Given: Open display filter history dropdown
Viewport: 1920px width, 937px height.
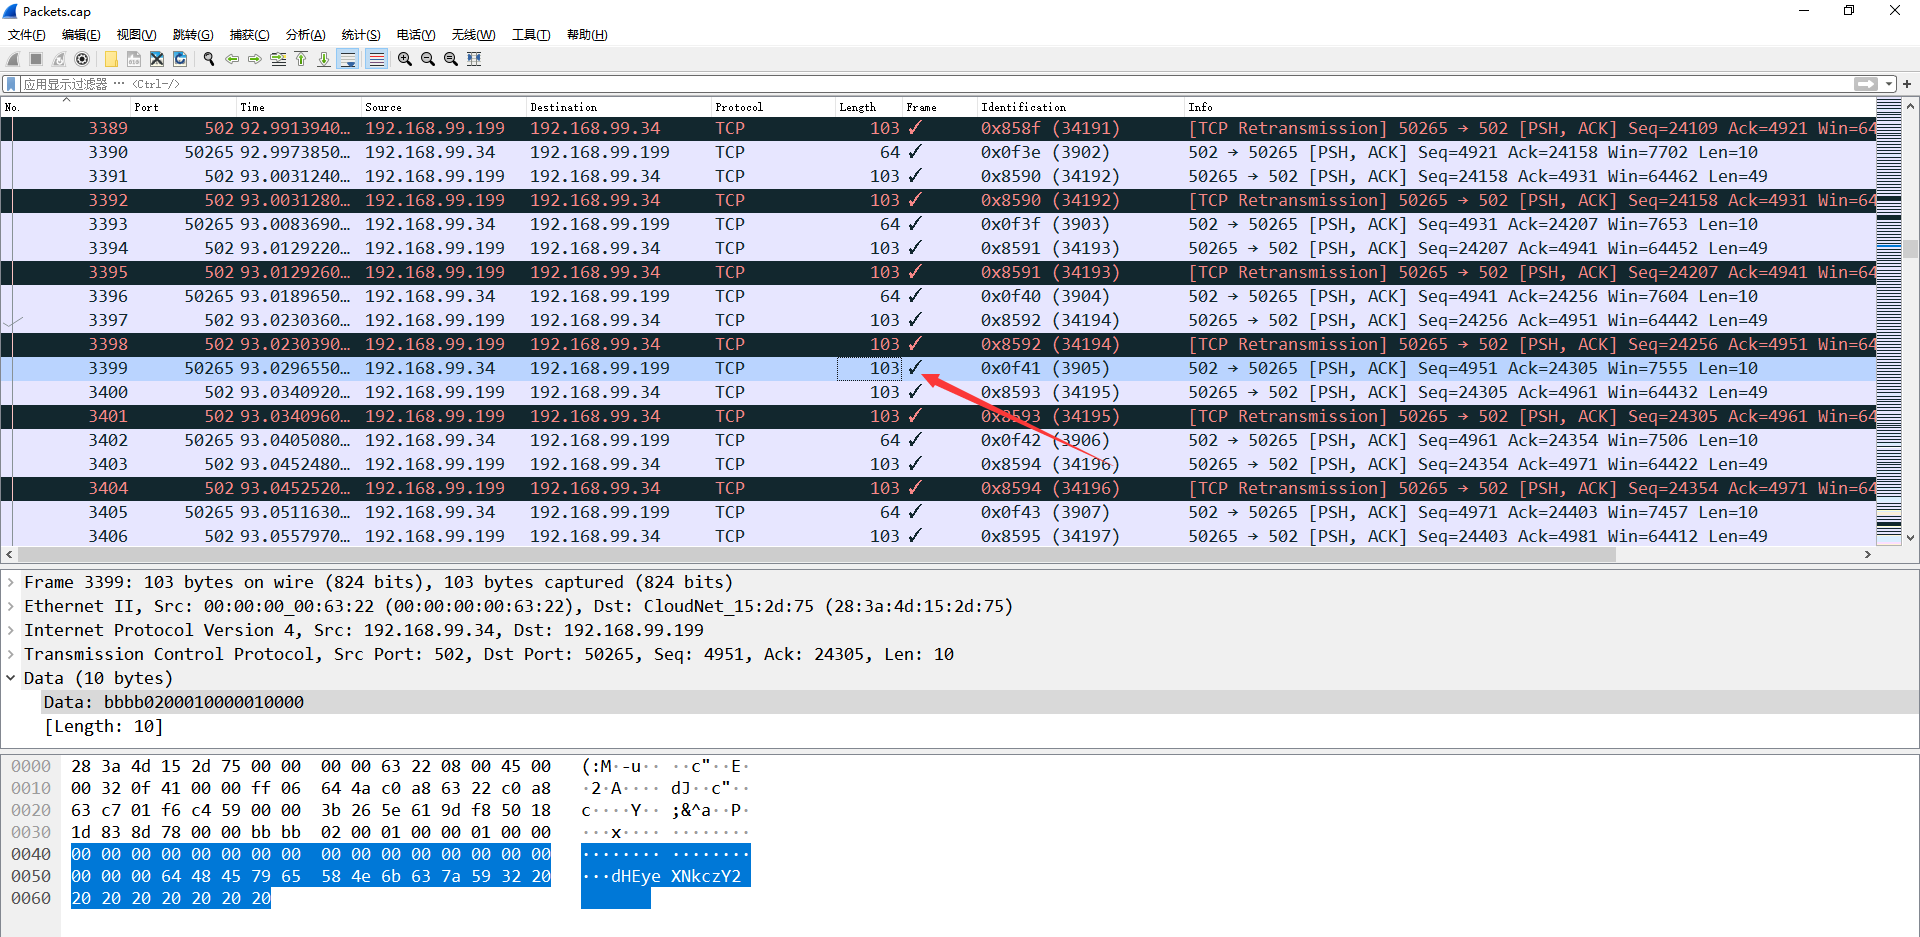Looking at the screenshot, I should 1889,84.
